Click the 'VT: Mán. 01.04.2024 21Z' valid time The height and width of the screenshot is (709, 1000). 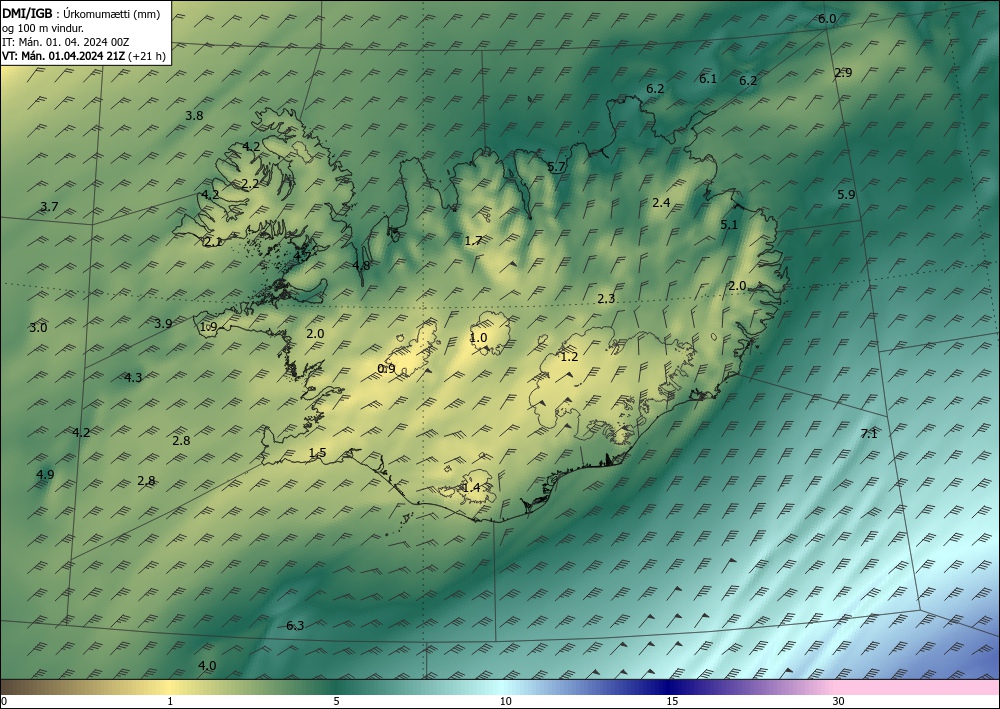coord(64,56)
